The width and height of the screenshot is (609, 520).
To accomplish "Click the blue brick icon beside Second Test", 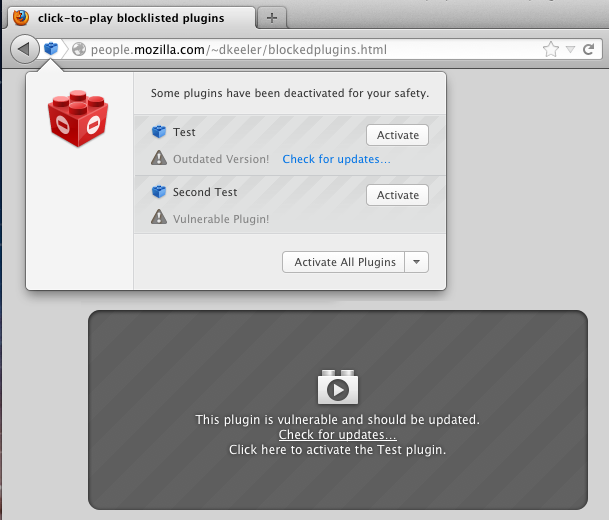I will point(158,192).
